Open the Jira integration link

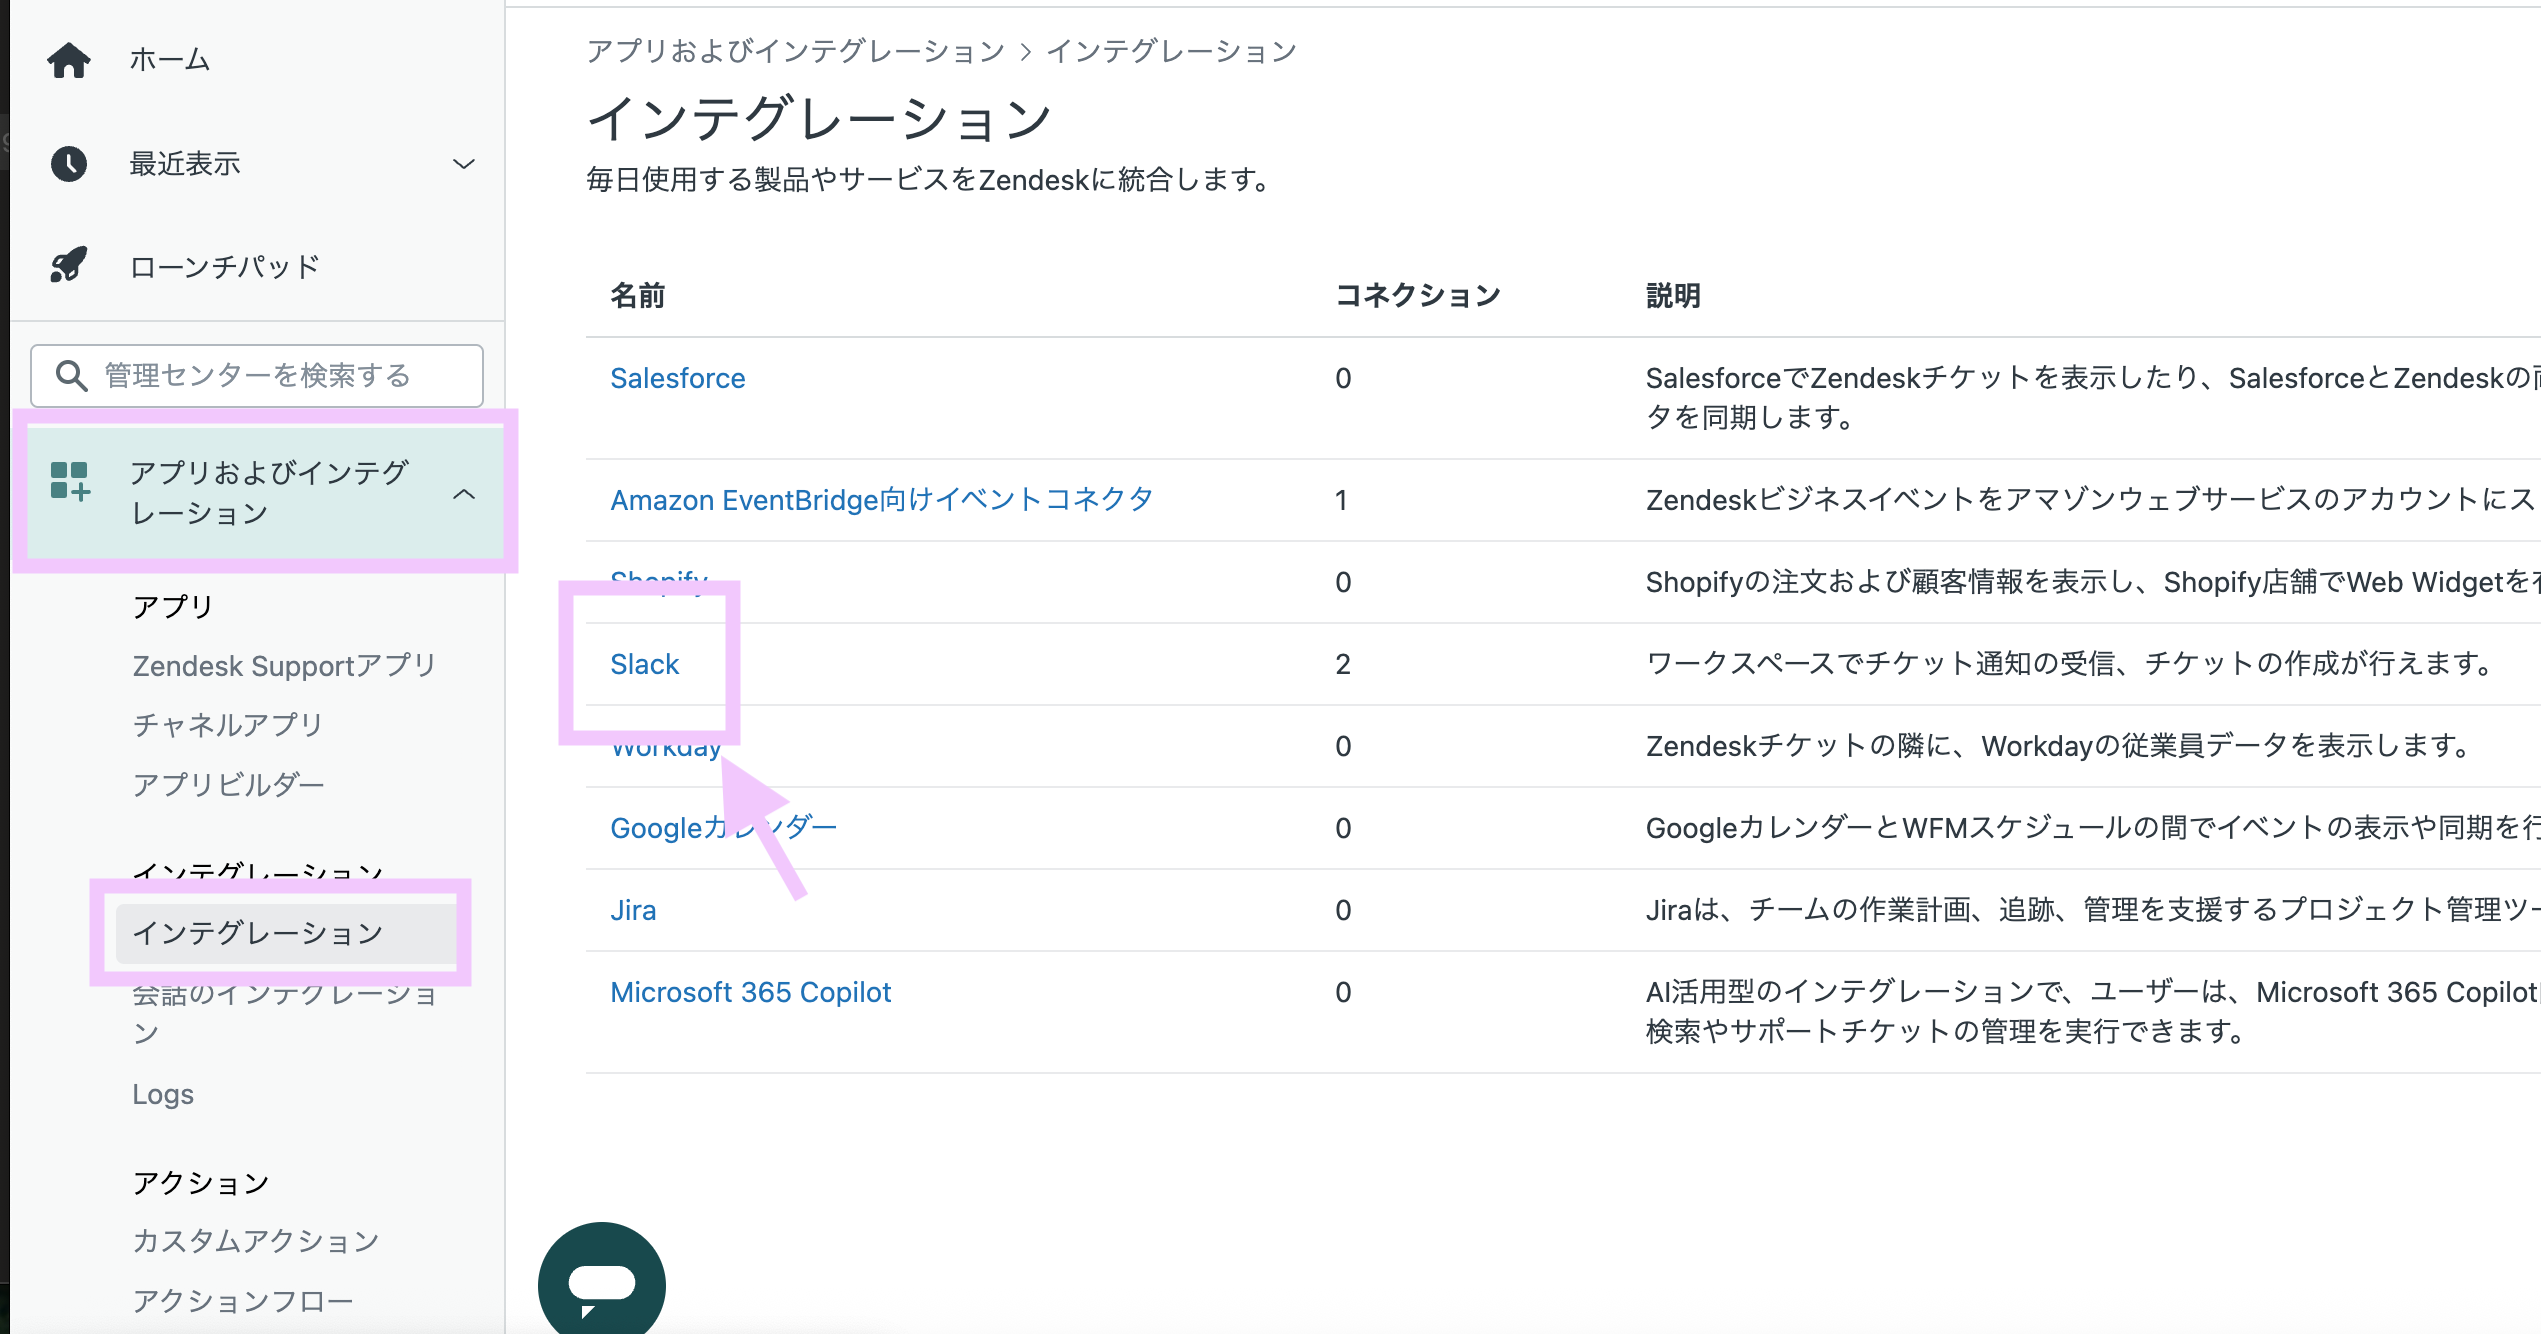[x=633, y=910]
